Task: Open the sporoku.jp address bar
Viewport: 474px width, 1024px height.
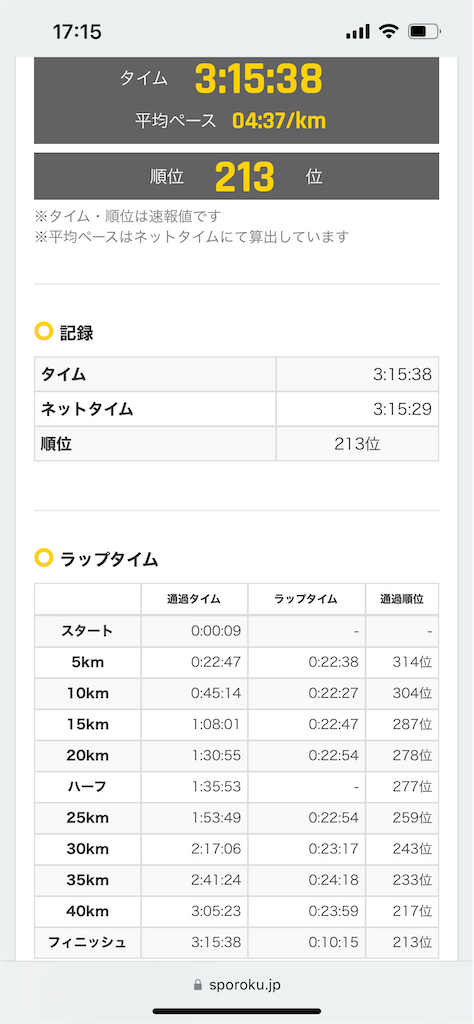Action: coord(237,985)
